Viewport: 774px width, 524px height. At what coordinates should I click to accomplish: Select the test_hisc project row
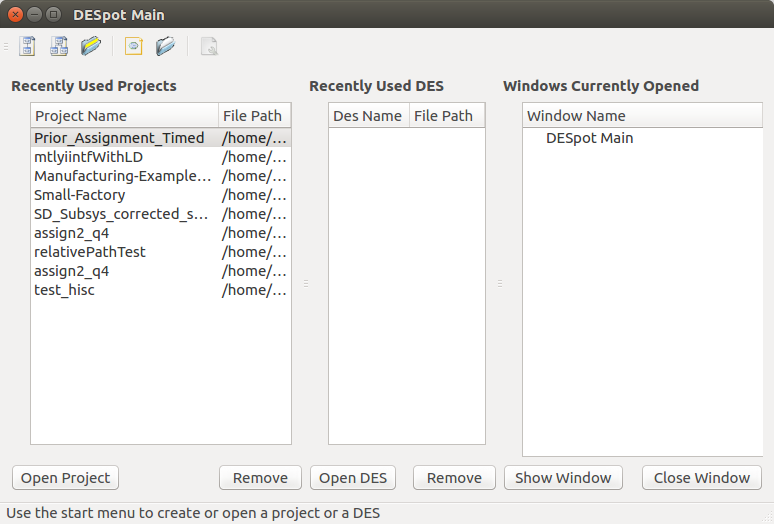(65, 290)
